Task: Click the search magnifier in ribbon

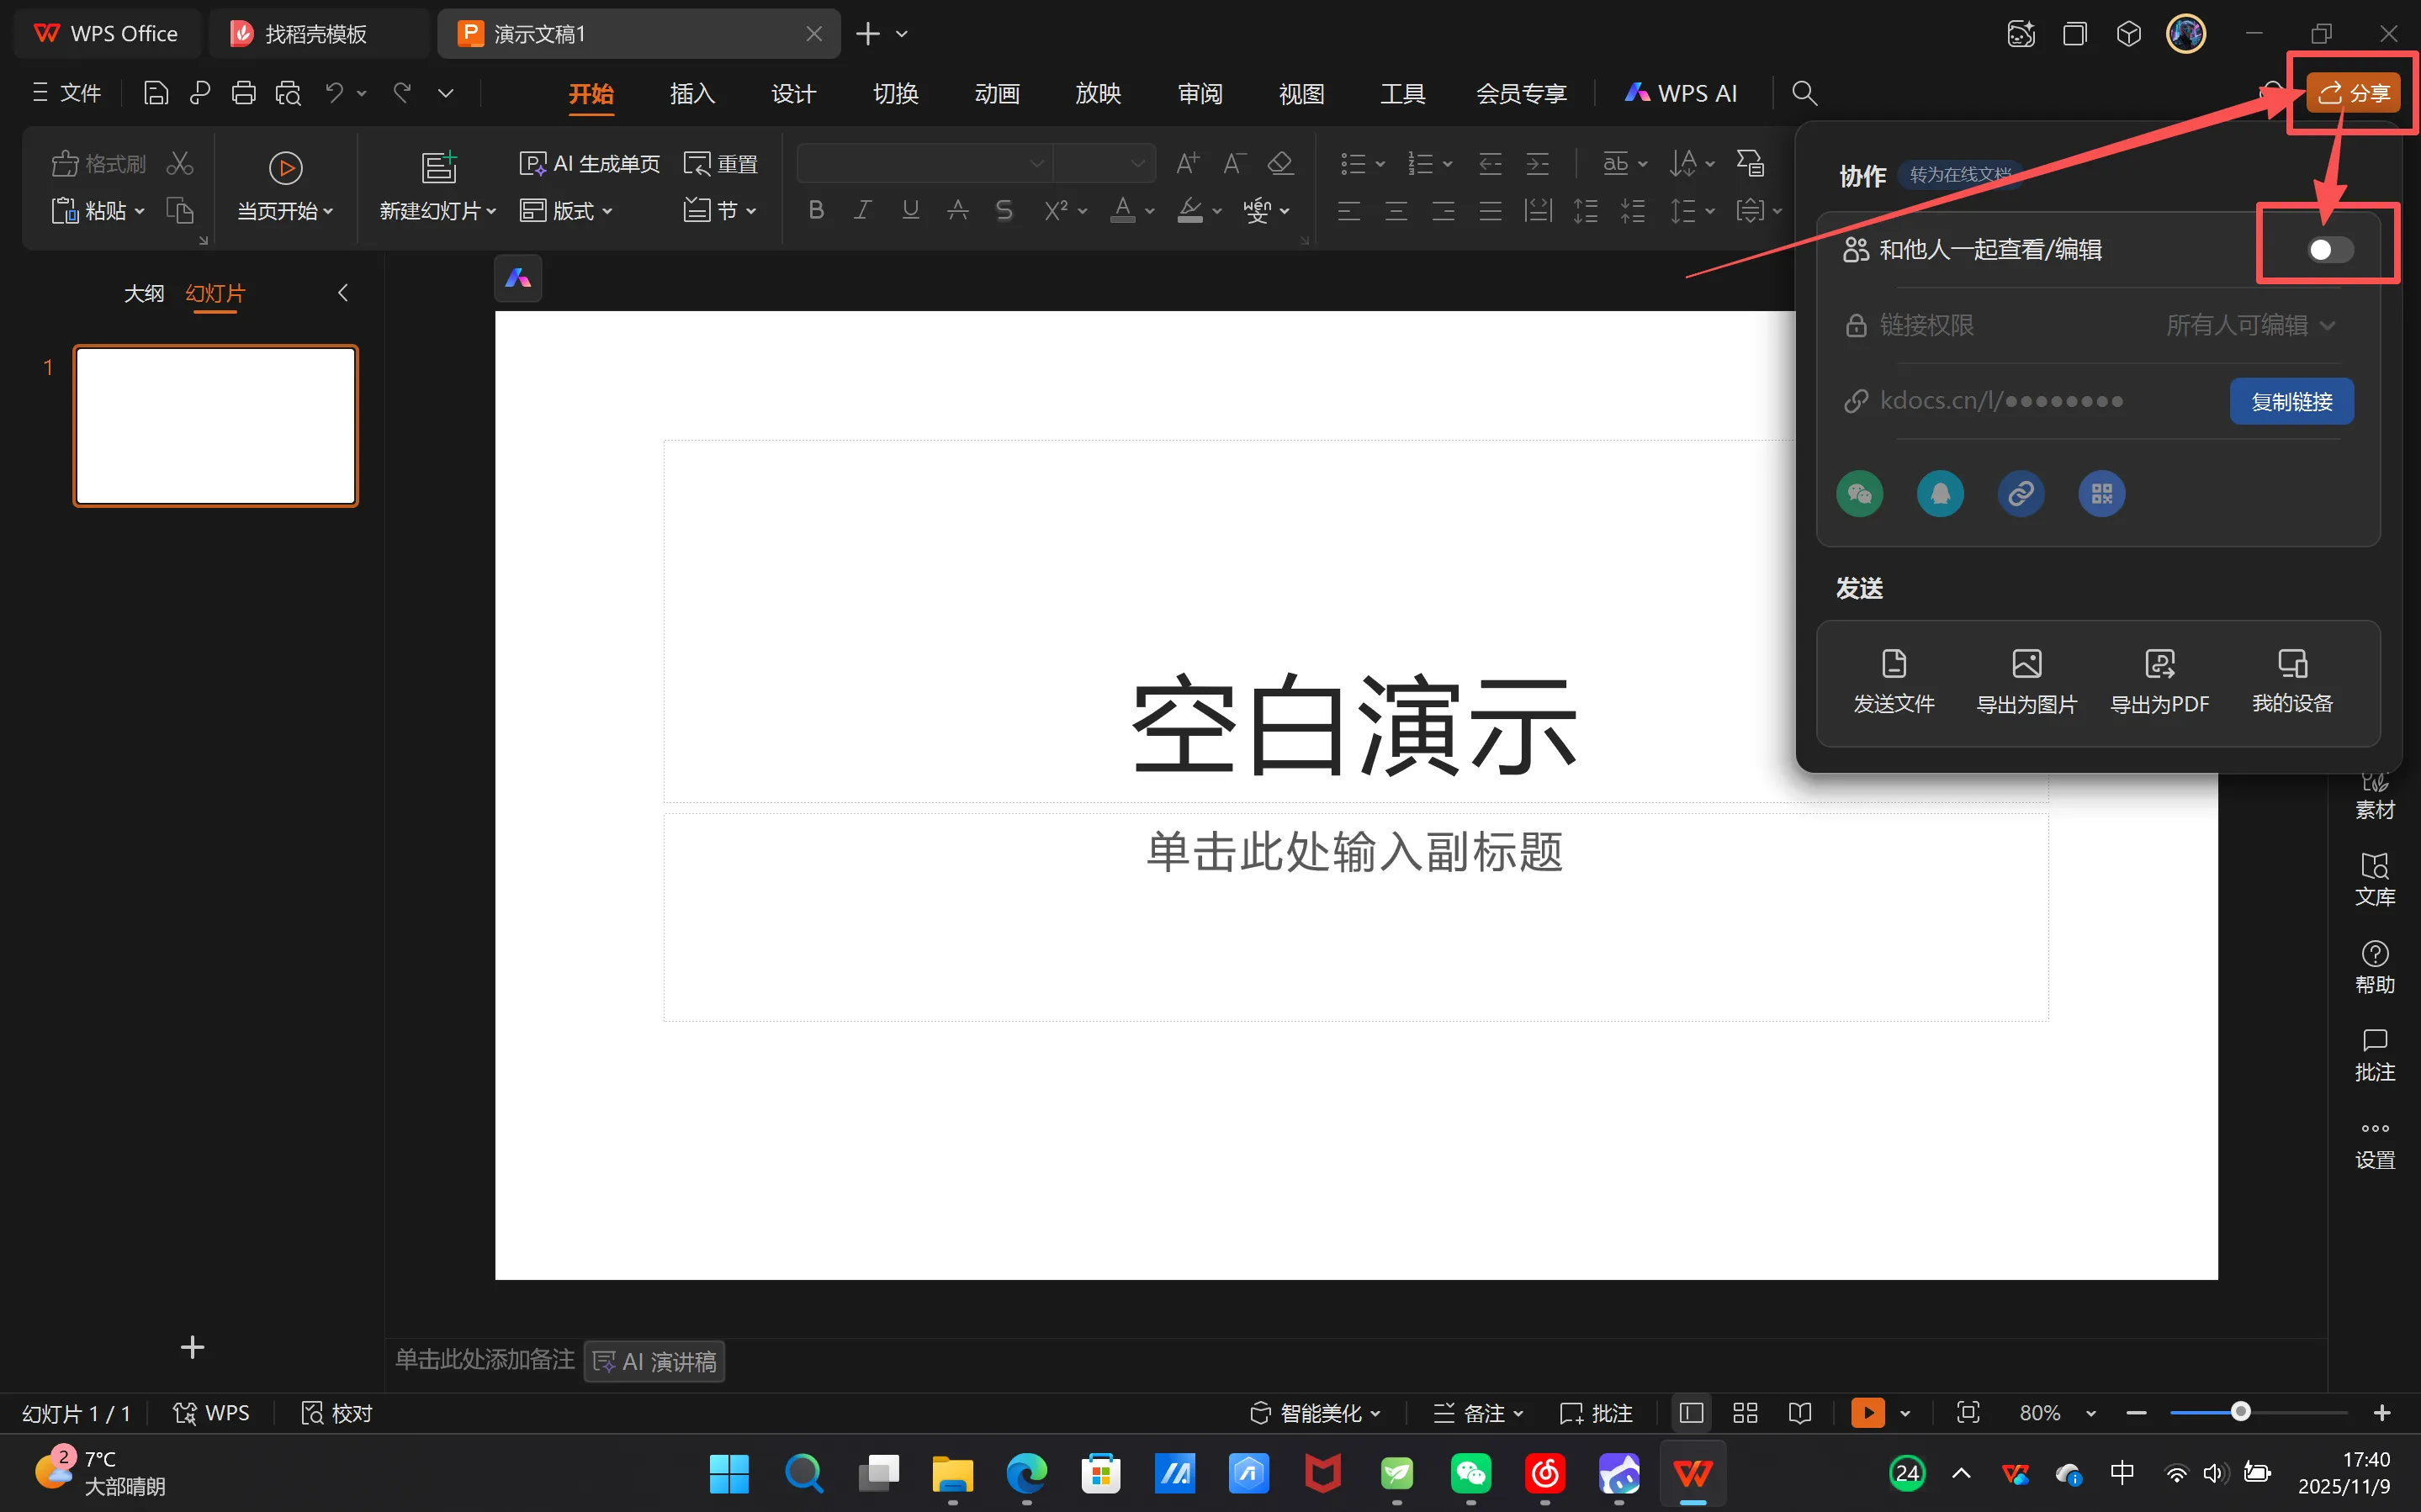Action: (x=1804, y=93)
